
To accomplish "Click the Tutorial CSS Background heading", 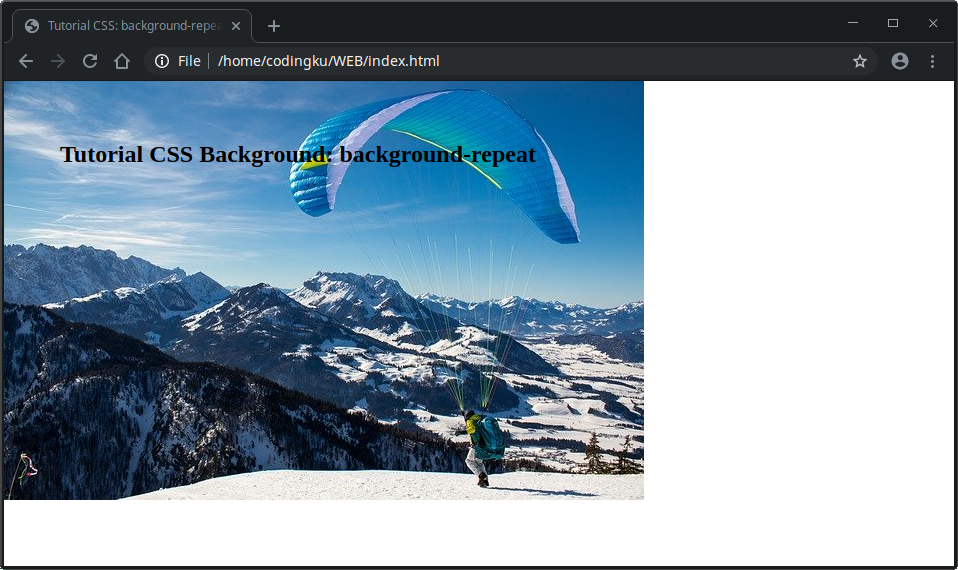I will [x=298, y=155].
